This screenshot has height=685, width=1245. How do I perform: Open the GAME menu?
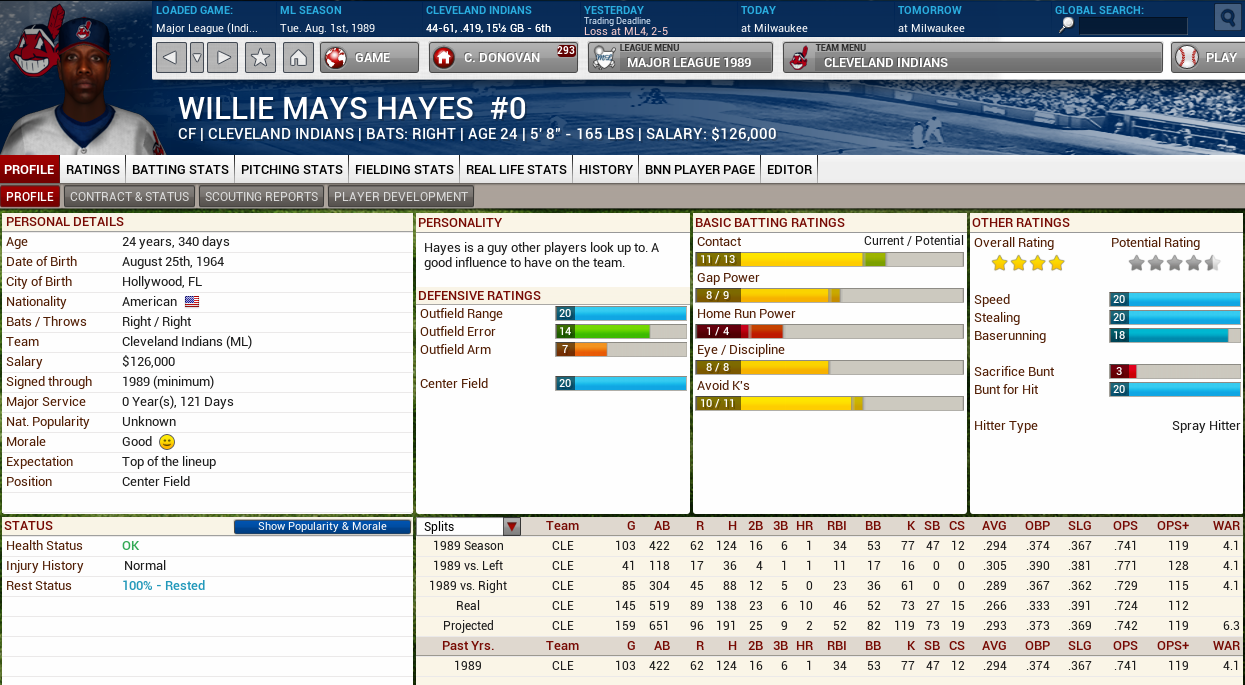click(369, 57)
